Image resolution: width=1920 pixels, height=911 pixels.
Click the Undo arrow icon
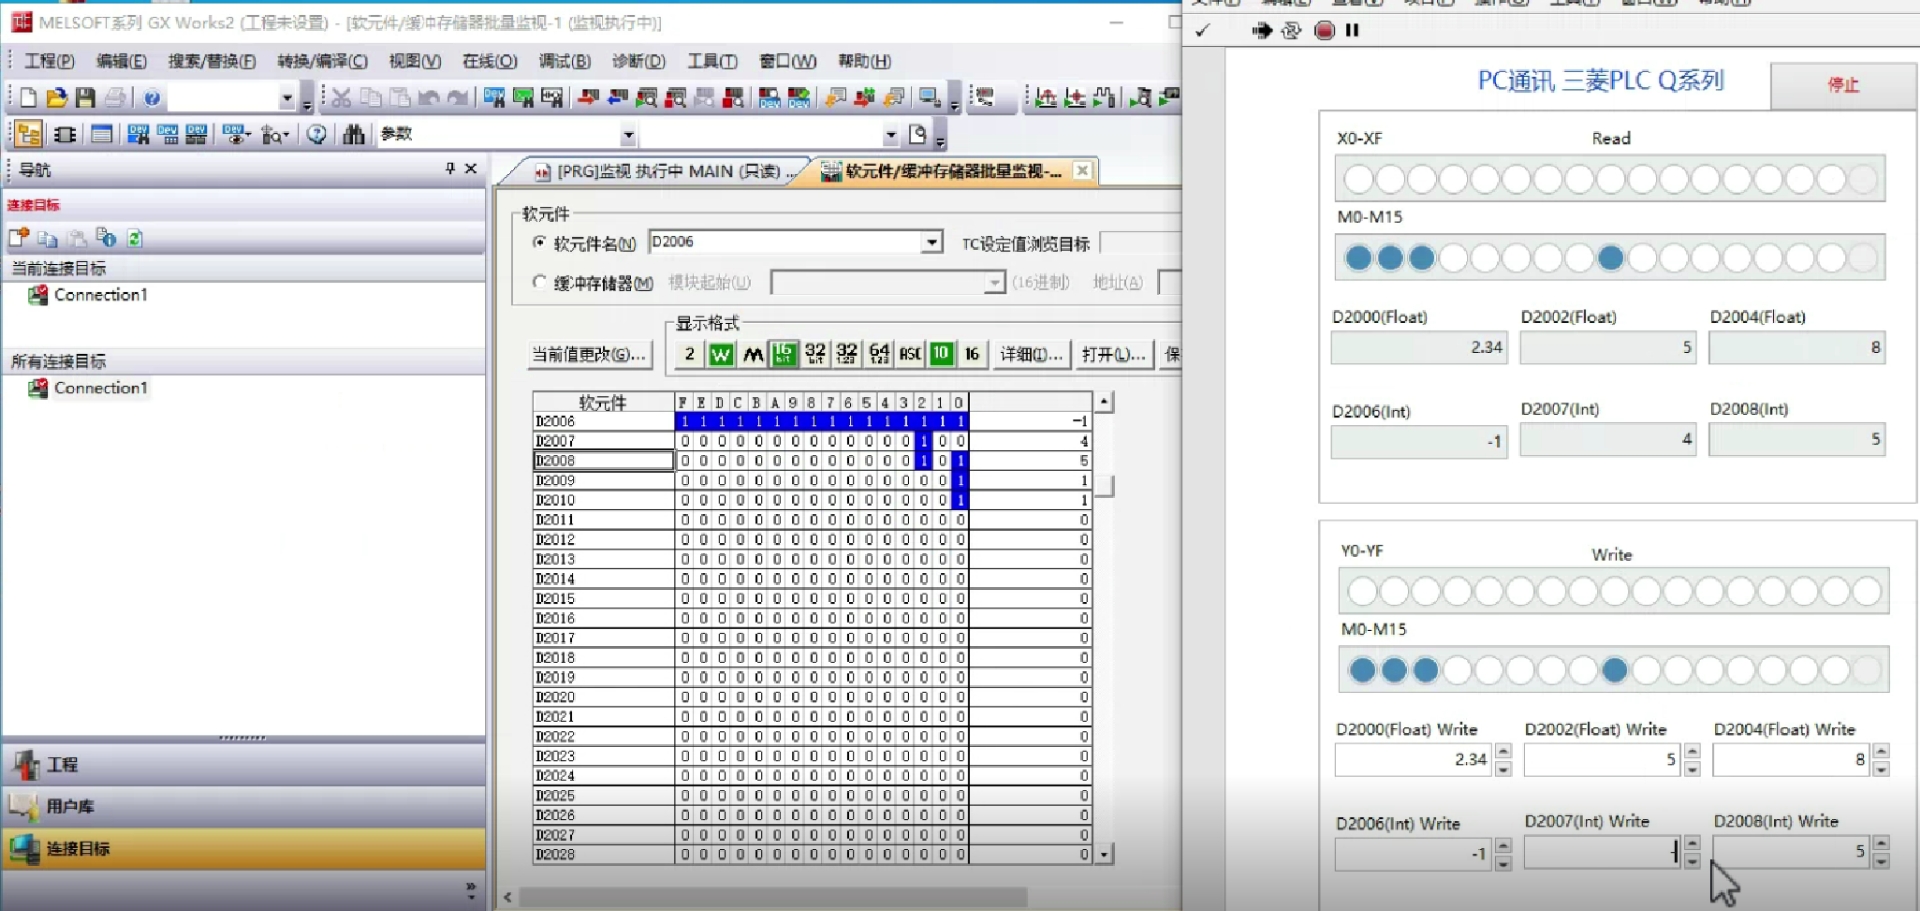click(x=429, y=97)
